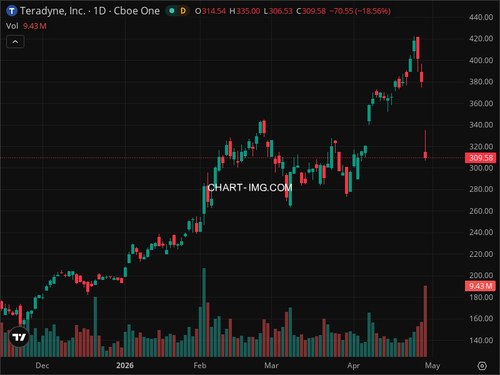Click the Feb time axis label
The image size is (500, 375).
200,366
